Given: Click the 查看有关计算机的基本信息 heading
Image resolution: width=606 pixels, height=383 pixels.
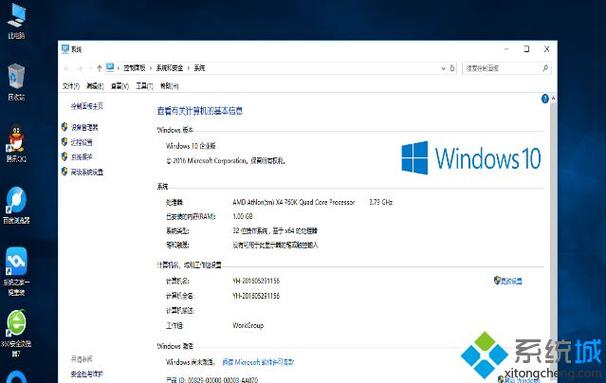Looking at the screenshot, I should [200, 111].
